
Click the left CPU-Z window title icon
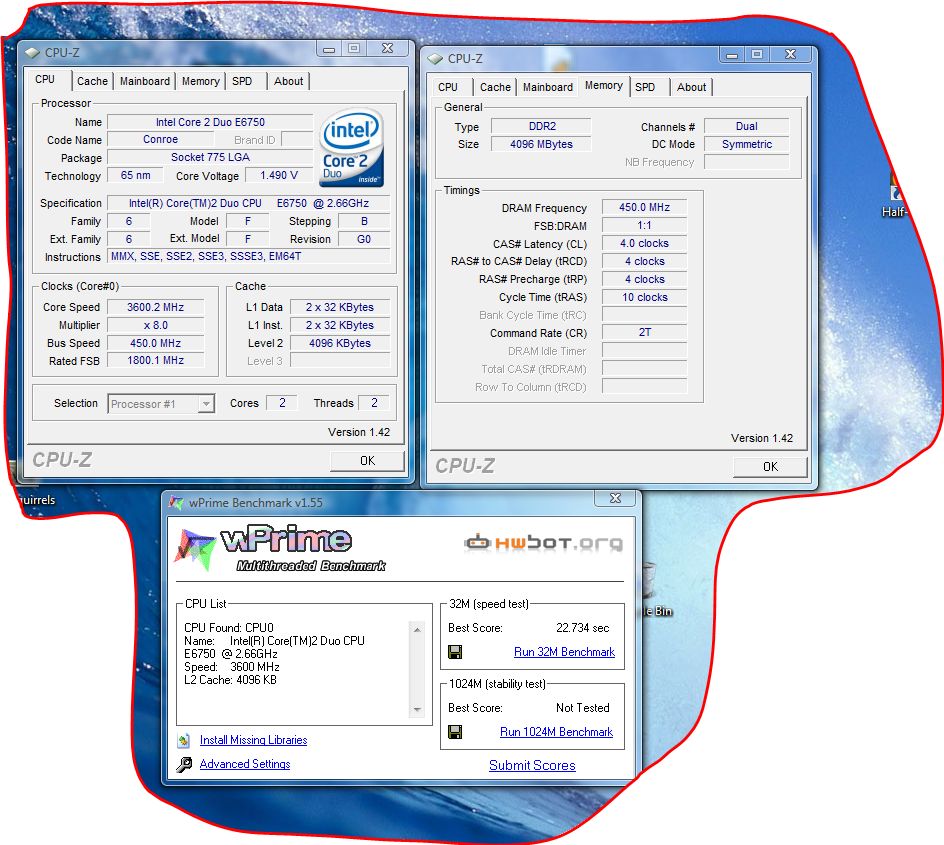(32, 53)
